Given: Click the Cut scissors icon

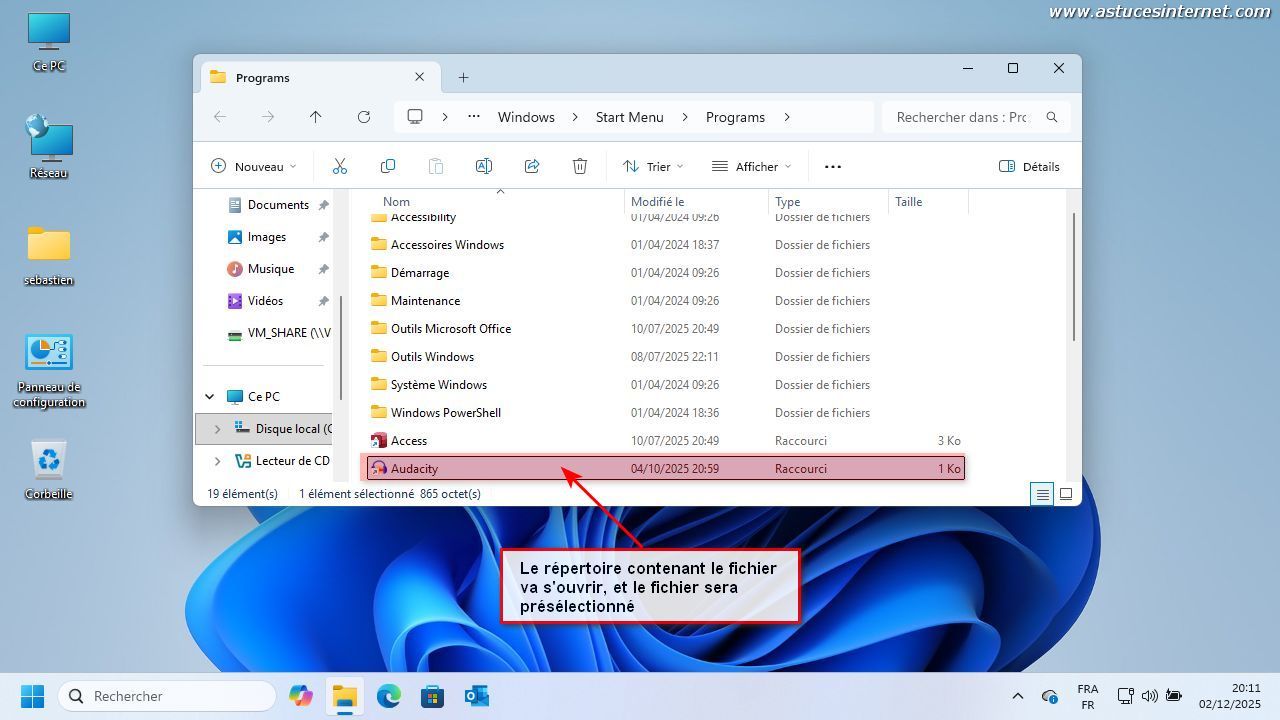Looking at the screenshot, I should click(340, 166).
